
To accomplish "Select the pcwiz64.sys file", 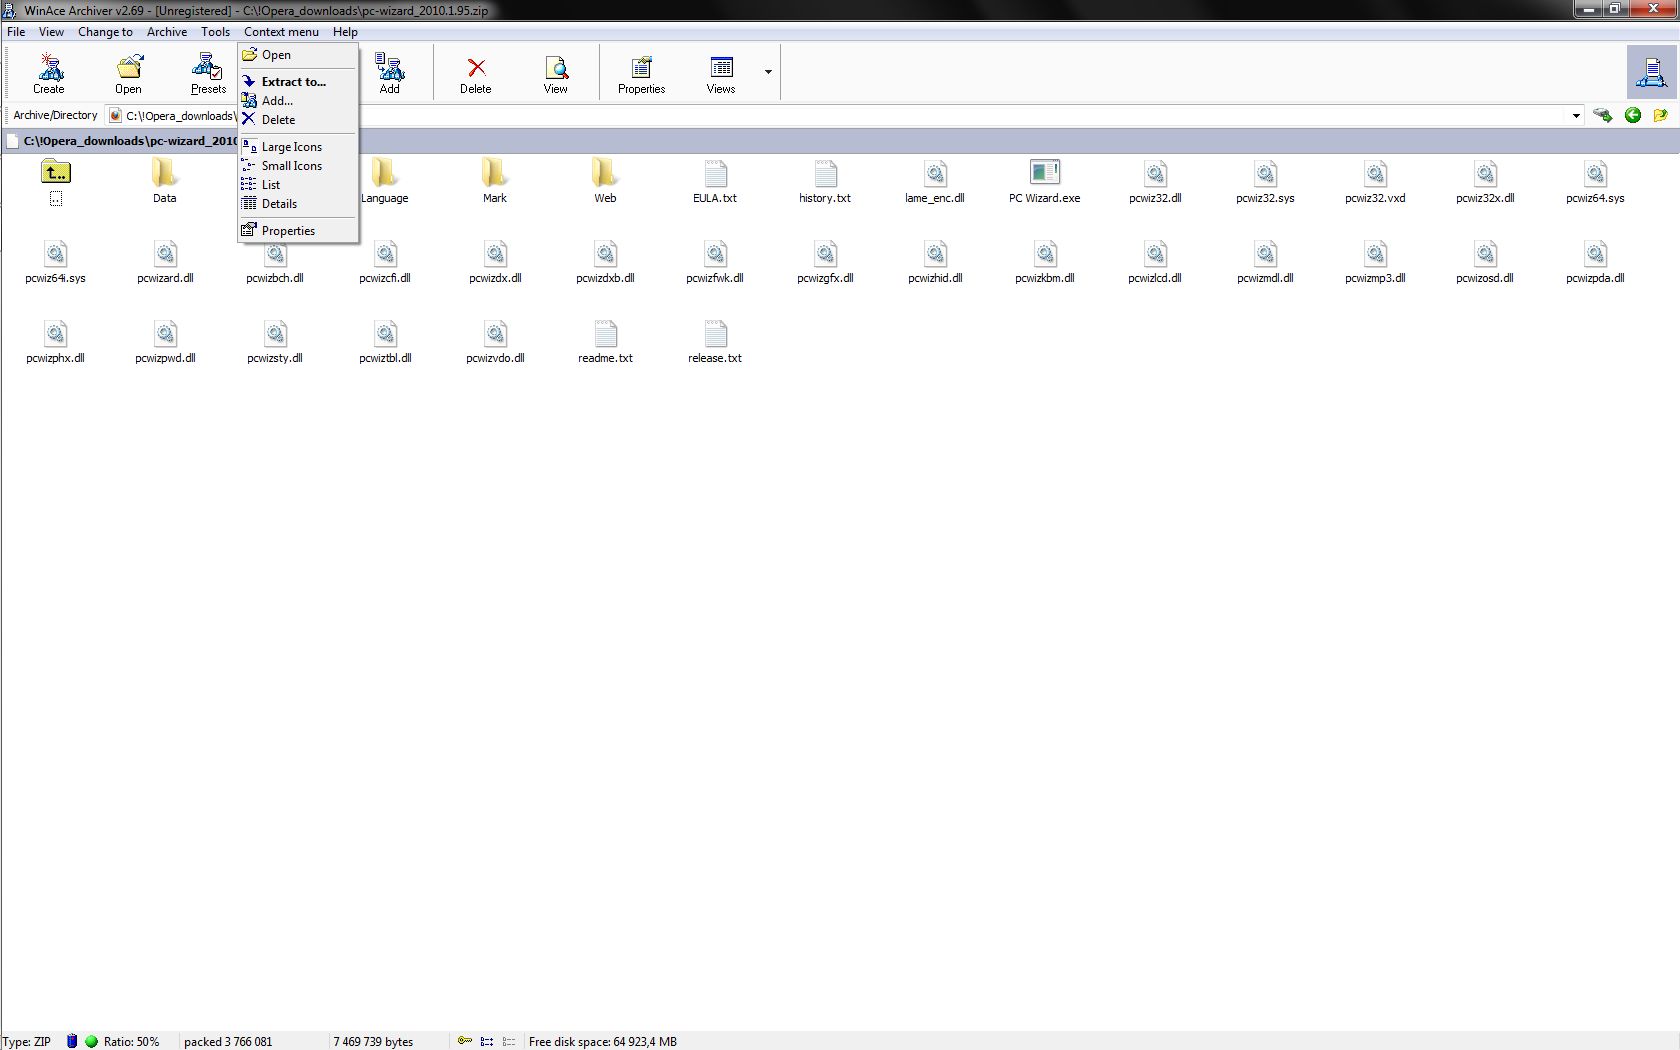I will coord(1595,181).
